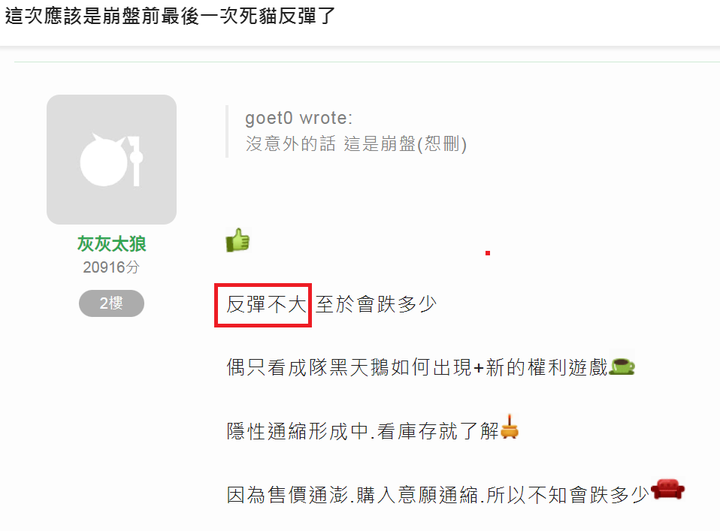Image resolution: width=720 pixels, height=531 pixels.
Task: Select the 2樓 floor badge
Action: [112, 303]
